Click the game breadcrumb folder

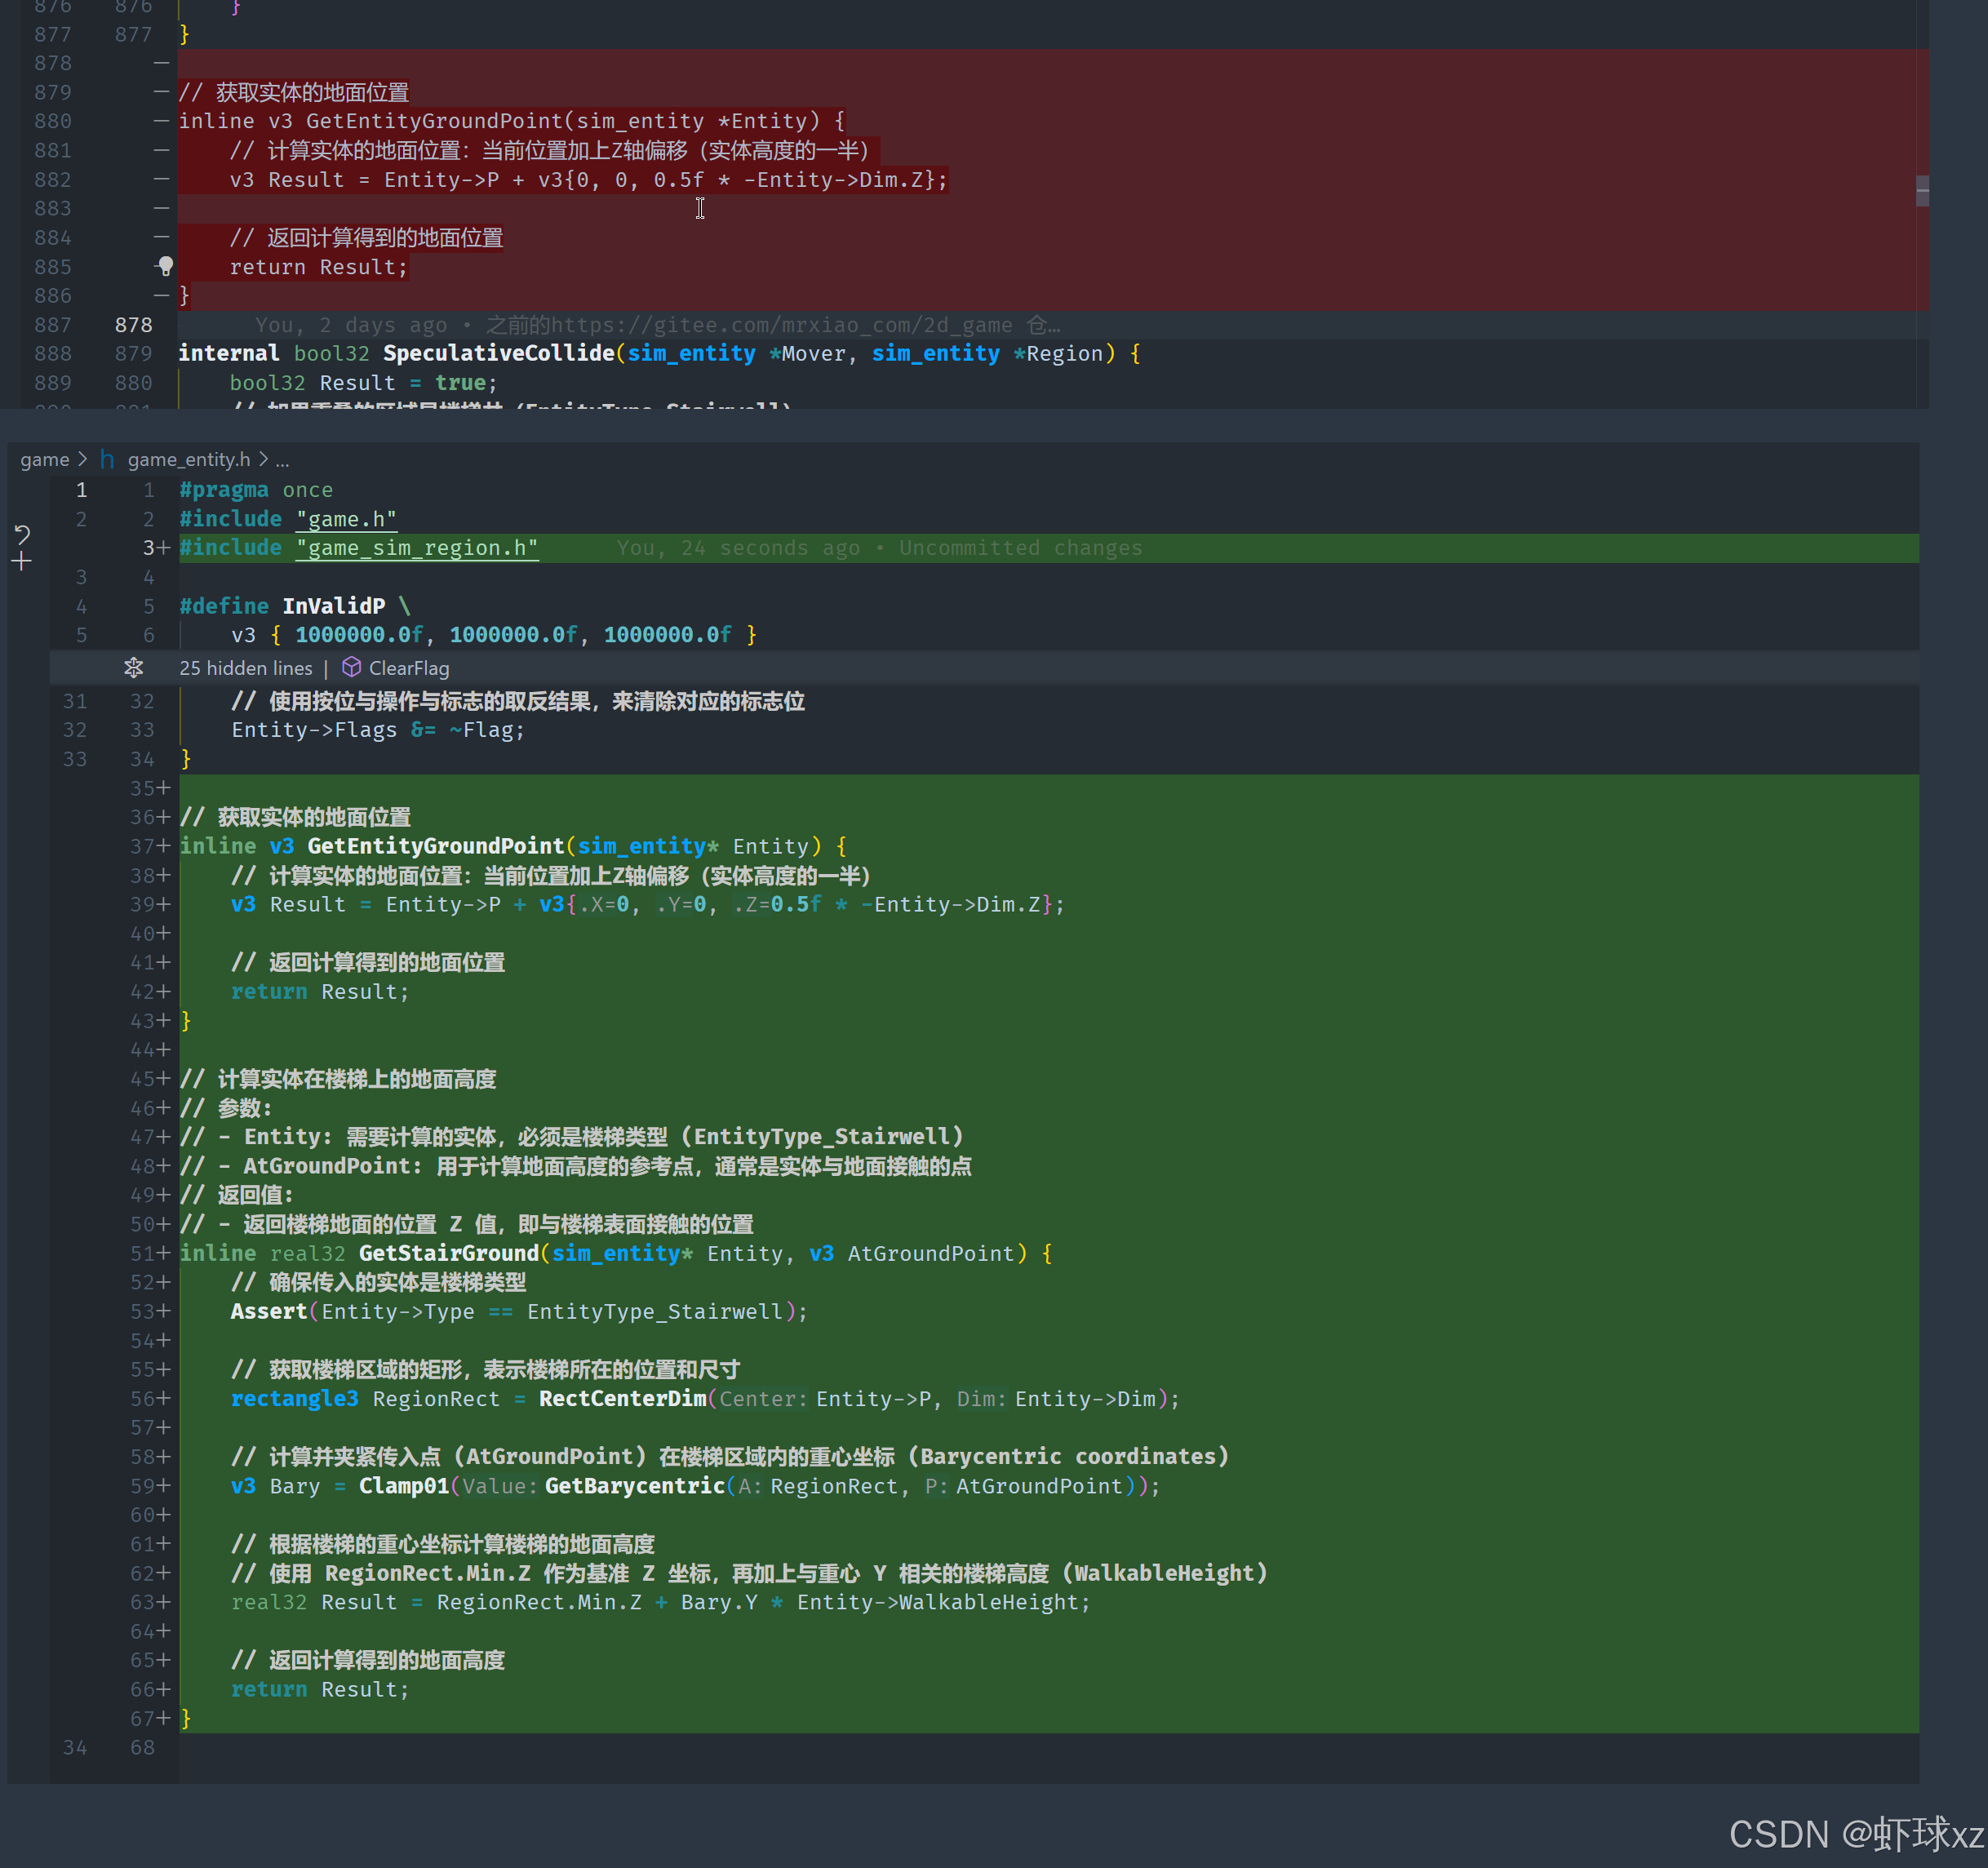click(x=45, y=459)
